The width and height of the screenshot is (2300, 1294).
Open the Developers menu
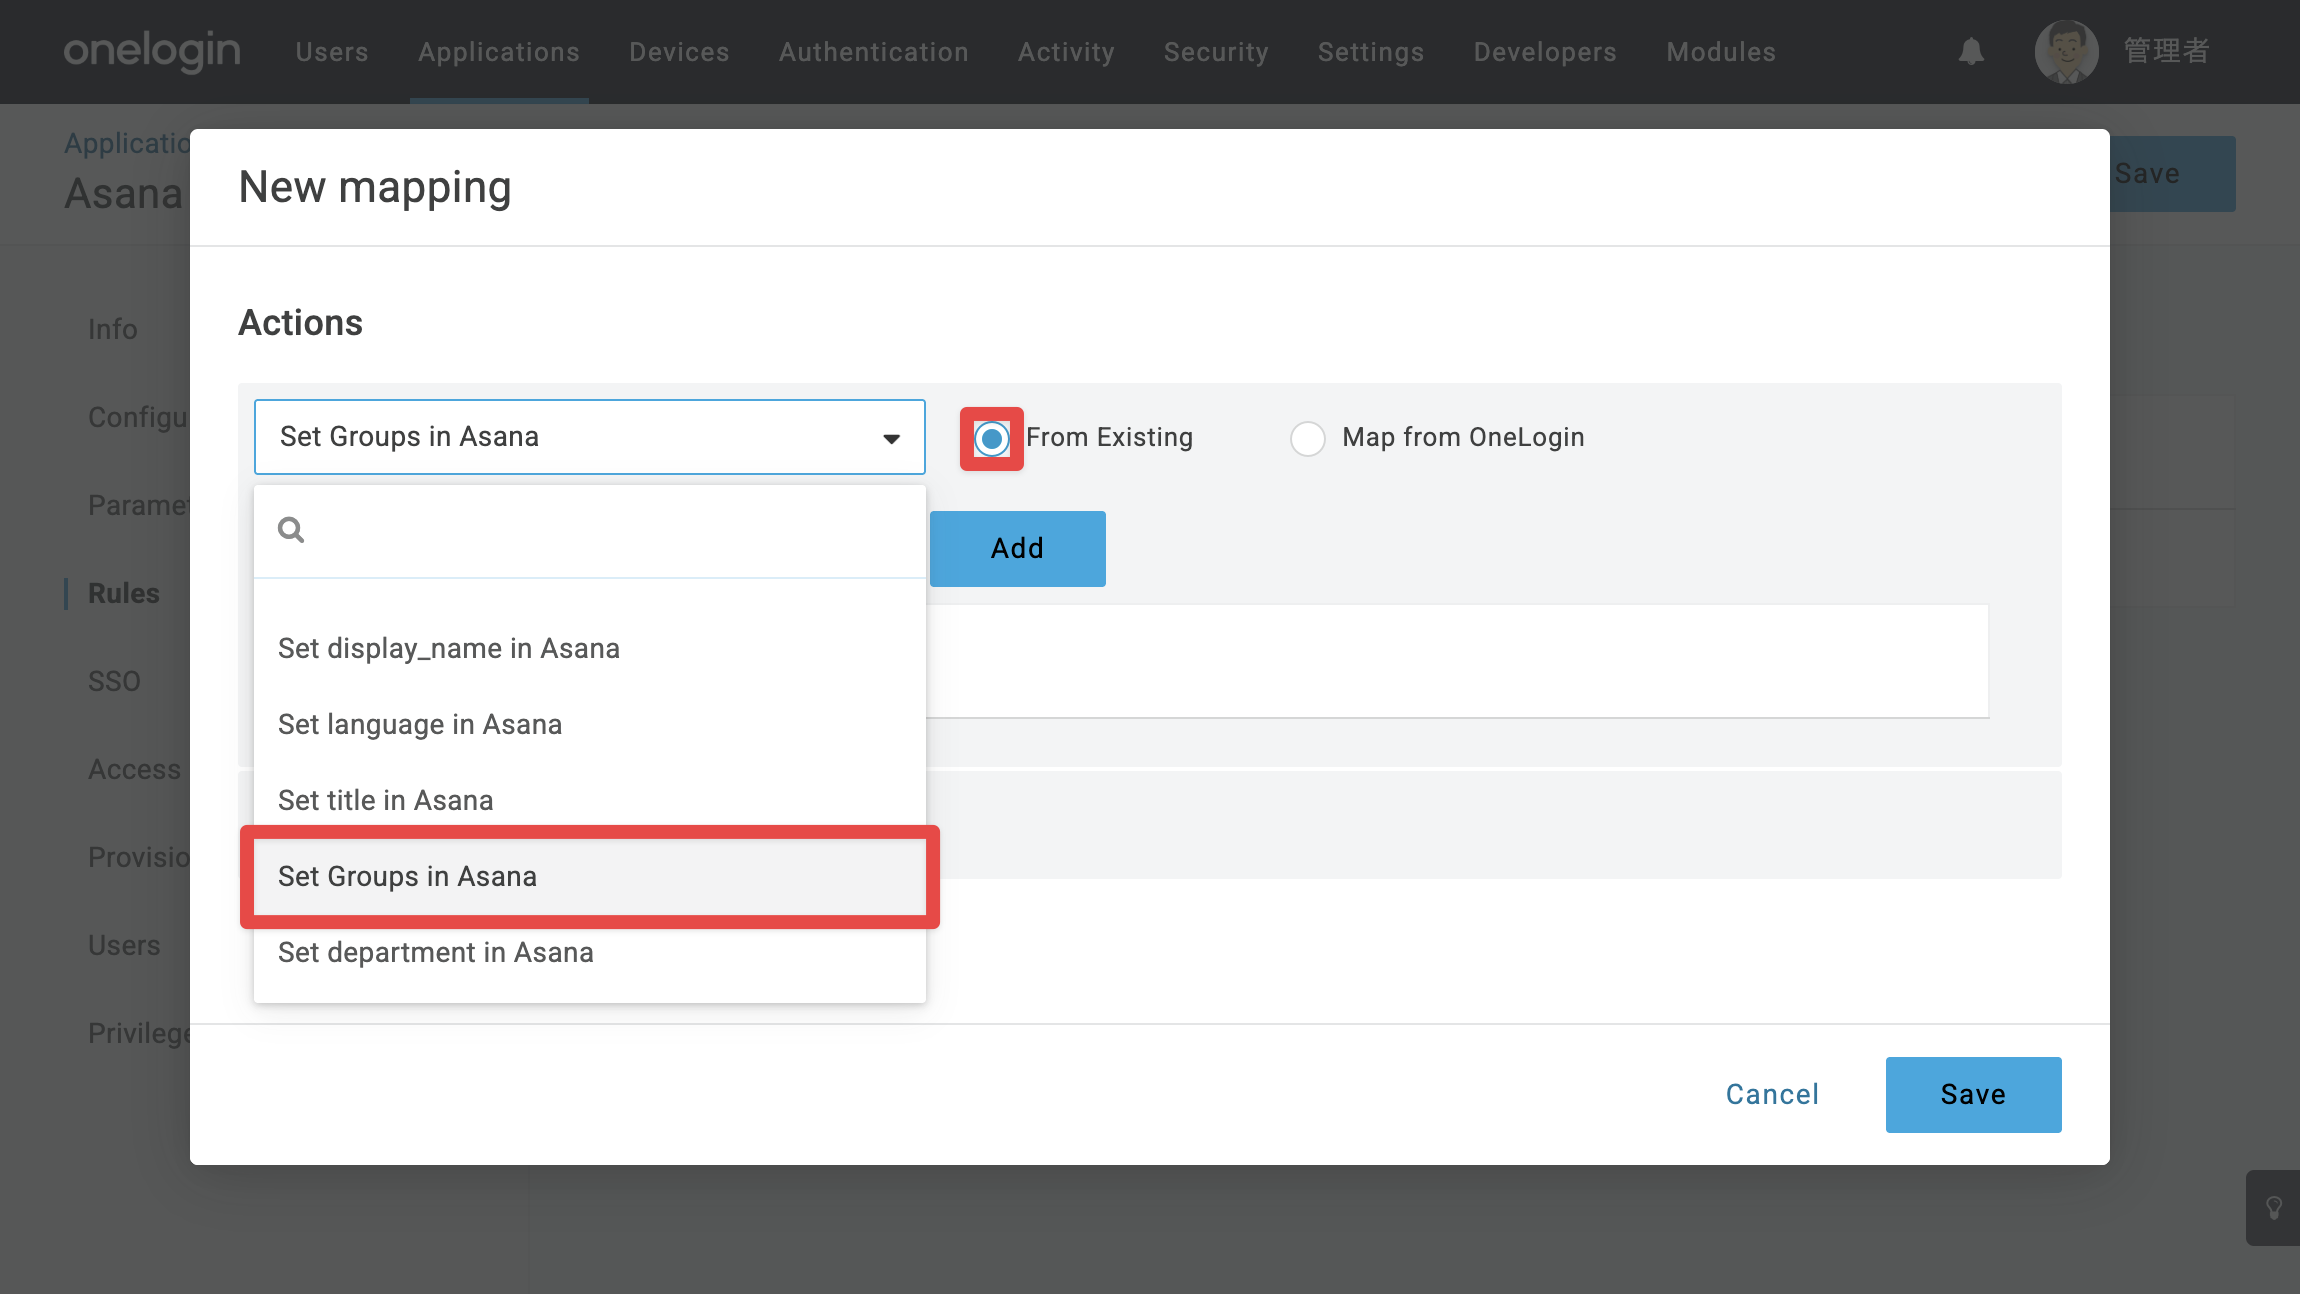(1545, 51)
